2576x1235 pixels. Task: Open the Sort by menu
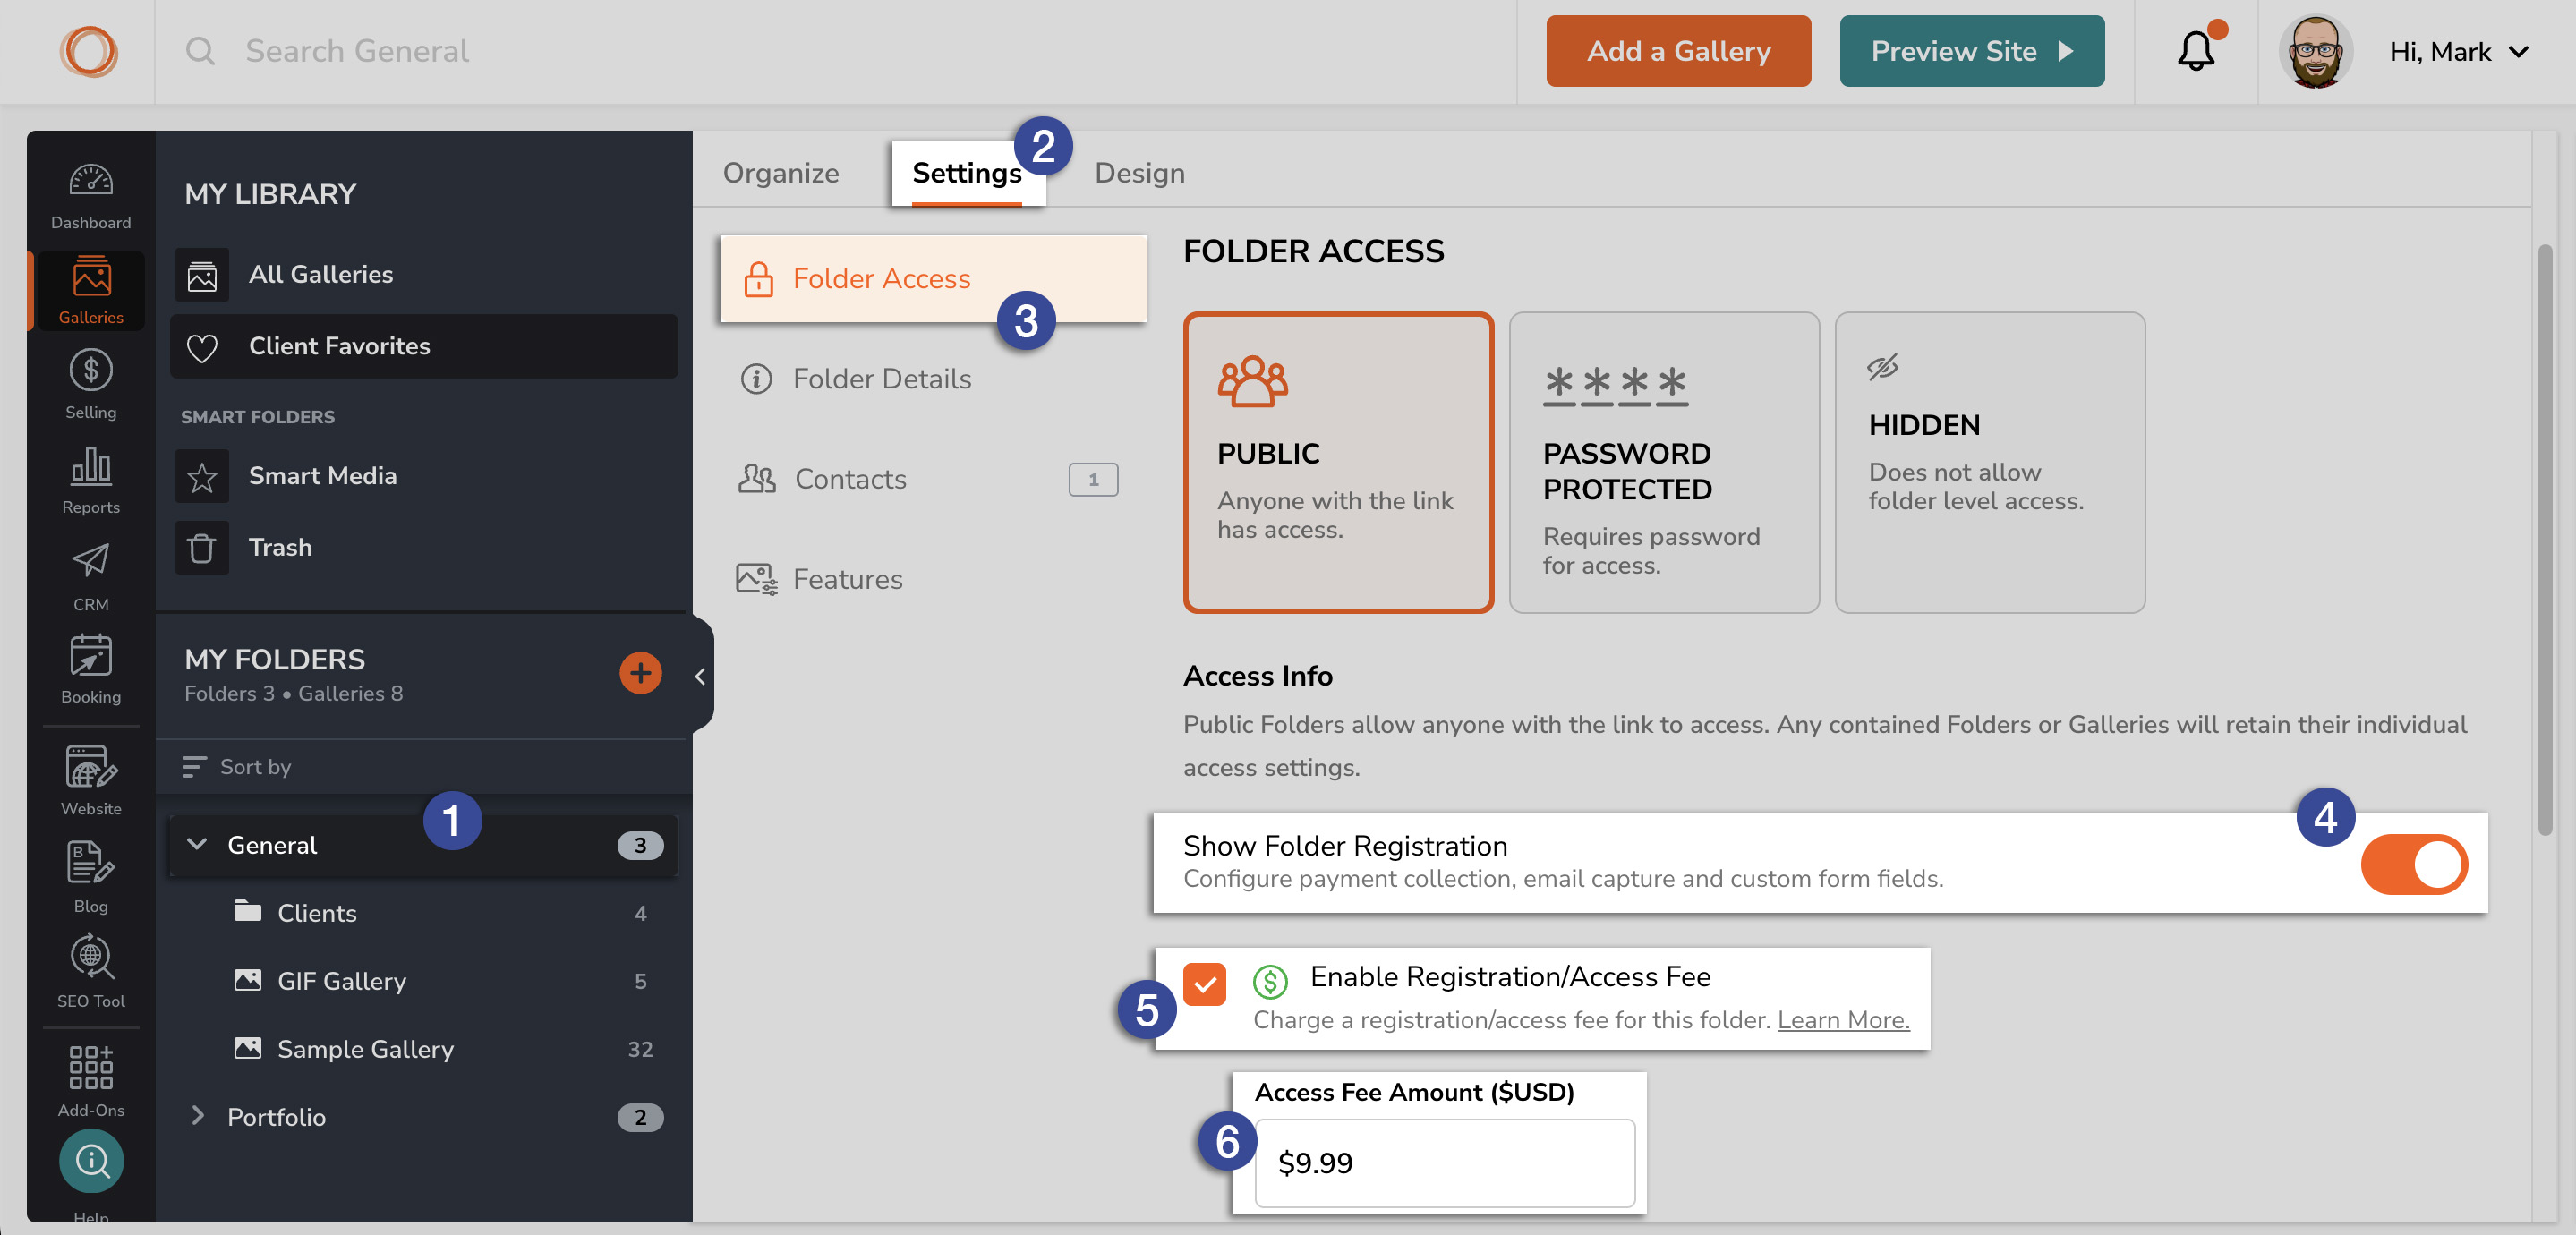pos(237,767)
